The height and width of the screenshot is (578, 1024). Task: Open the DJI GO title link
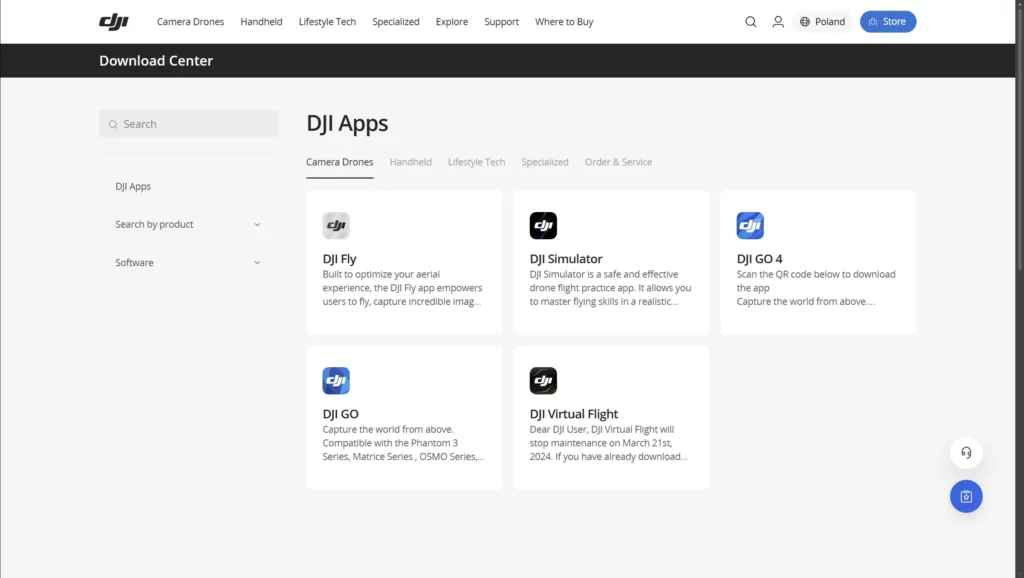340,414
